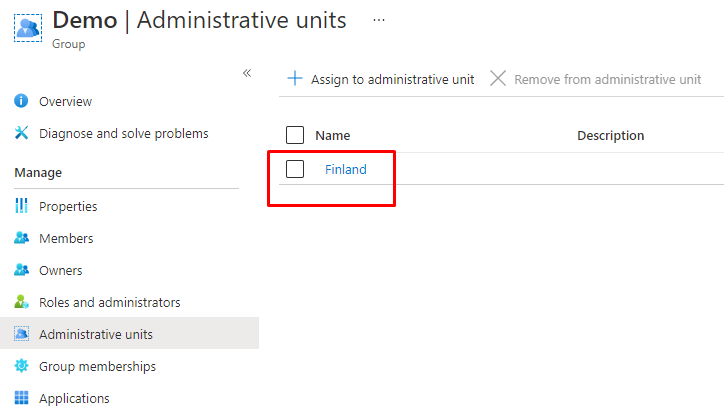Open the Finland administrative unit link
Viewport: 724px width, 419px height.
pyautogui.click(x=346, y=170)
